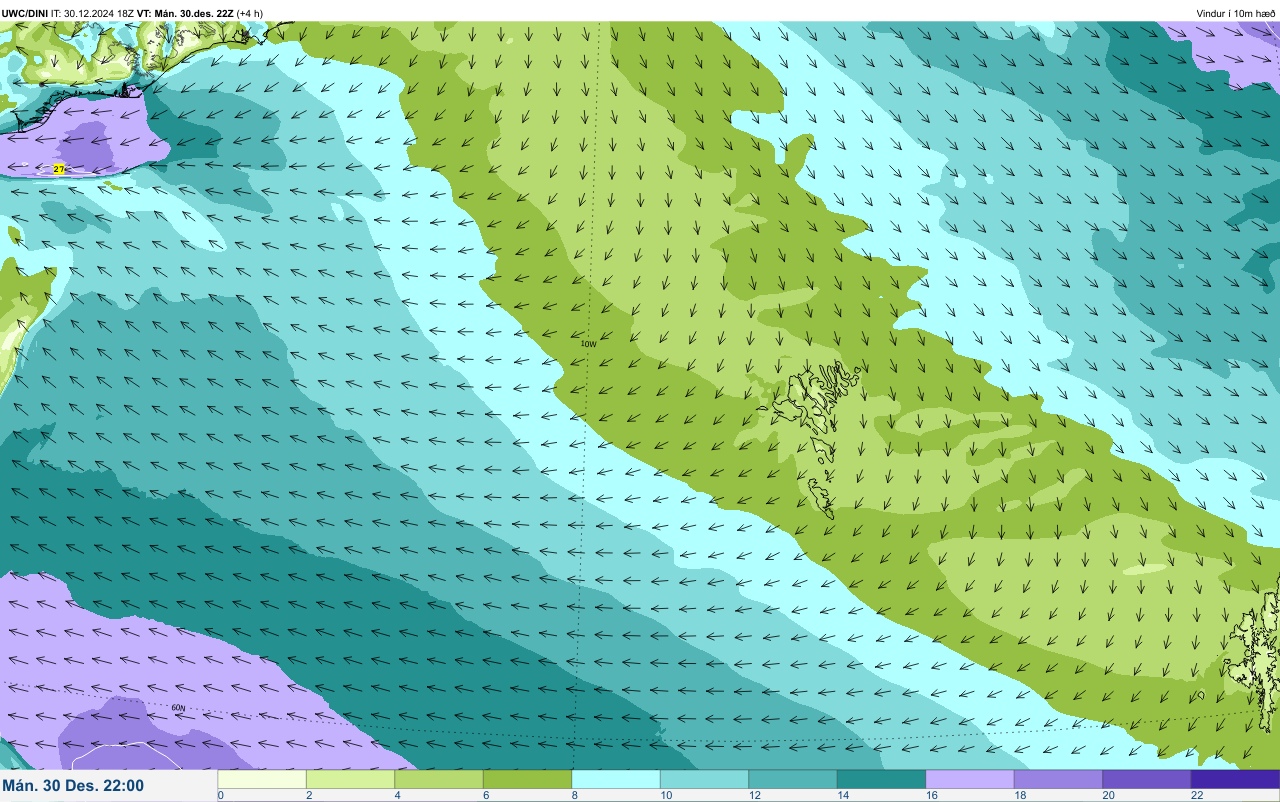
Task: Click the '60N' latitude label
Action: coord(178,708)
